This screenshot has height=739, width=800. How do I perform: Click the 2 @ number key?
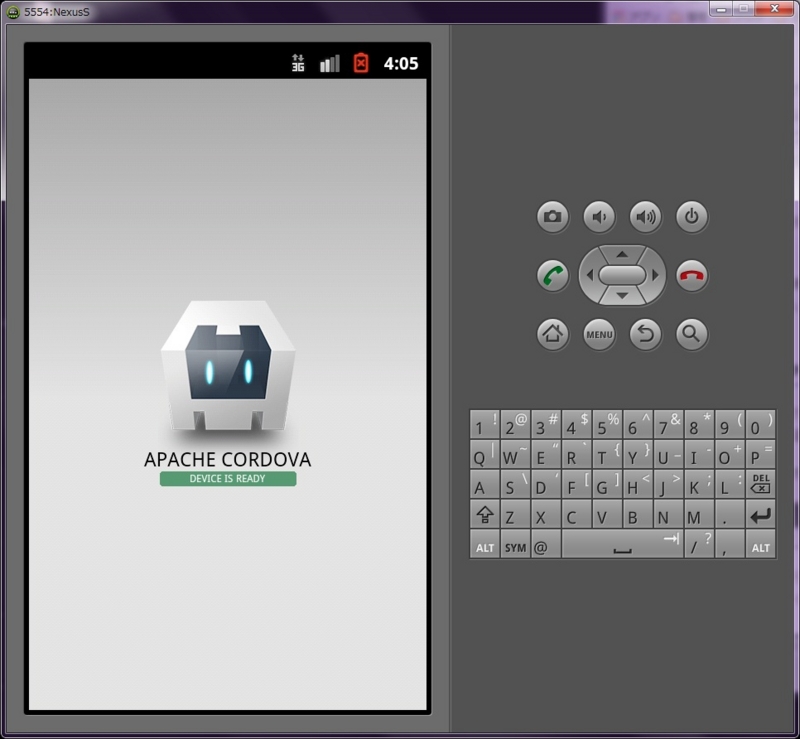point(515,424)
